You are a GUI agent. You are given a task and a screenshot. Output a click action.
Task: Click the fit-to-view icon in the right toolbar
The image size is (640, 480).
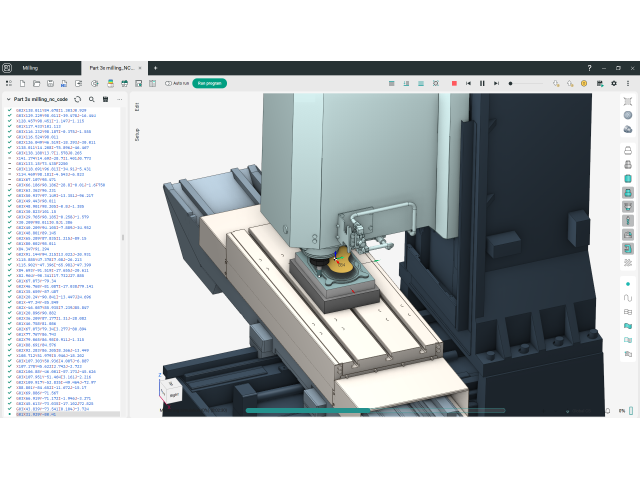point(627,102)
